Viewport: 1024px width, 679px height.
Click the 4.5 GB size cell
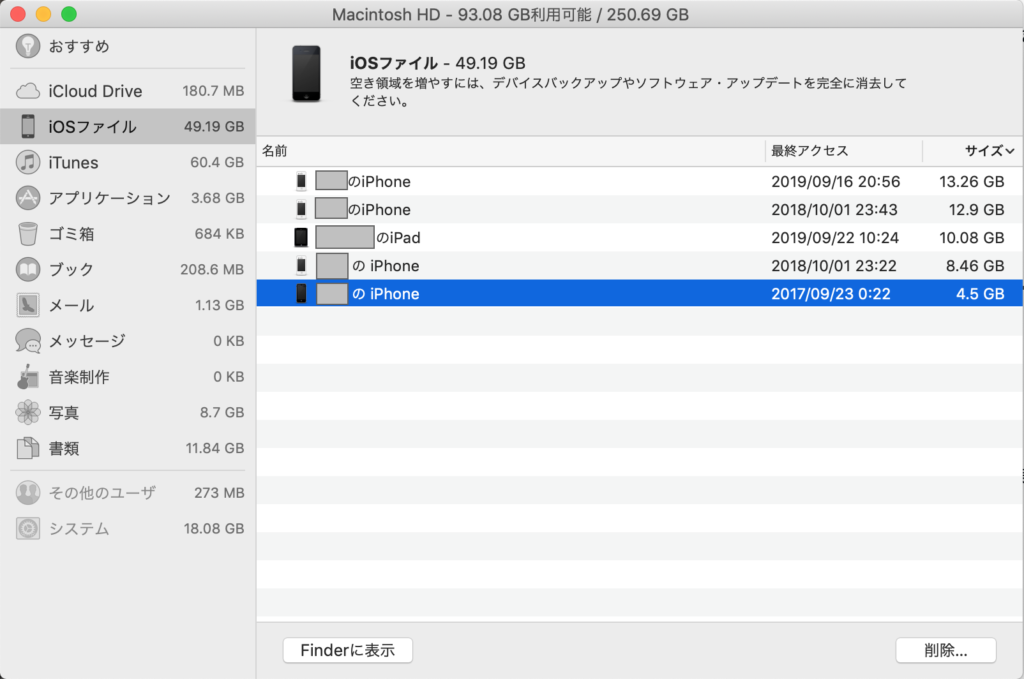click(980, 294)
